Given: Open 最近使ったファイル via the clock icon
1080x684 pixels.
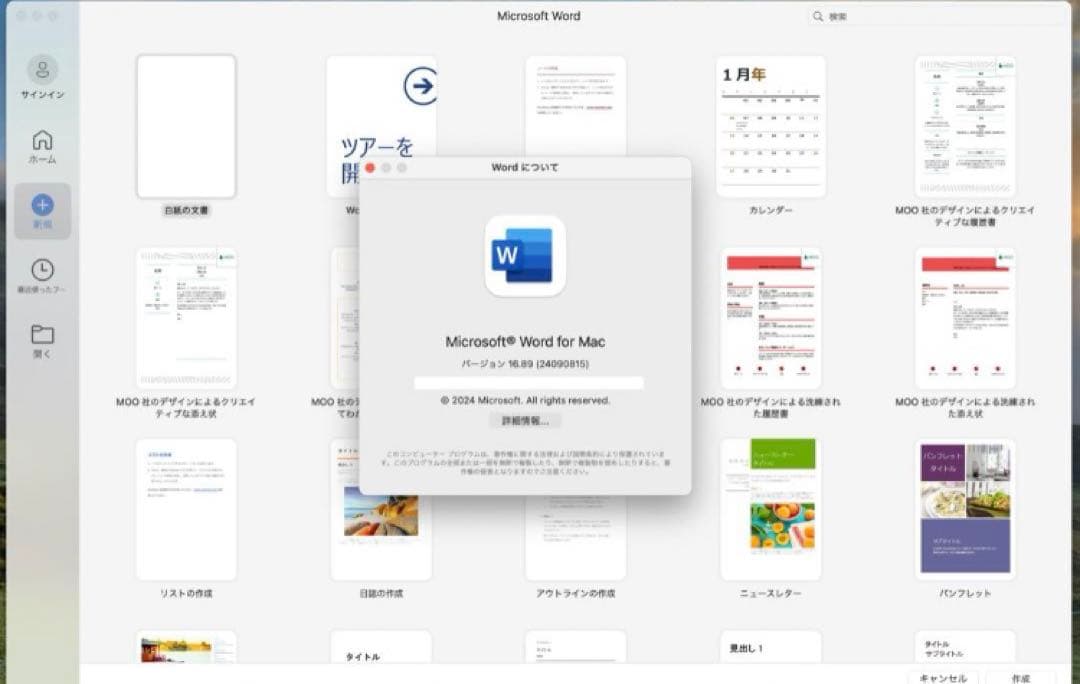Looking at the screenshot, I should click(x=42, y=270).
